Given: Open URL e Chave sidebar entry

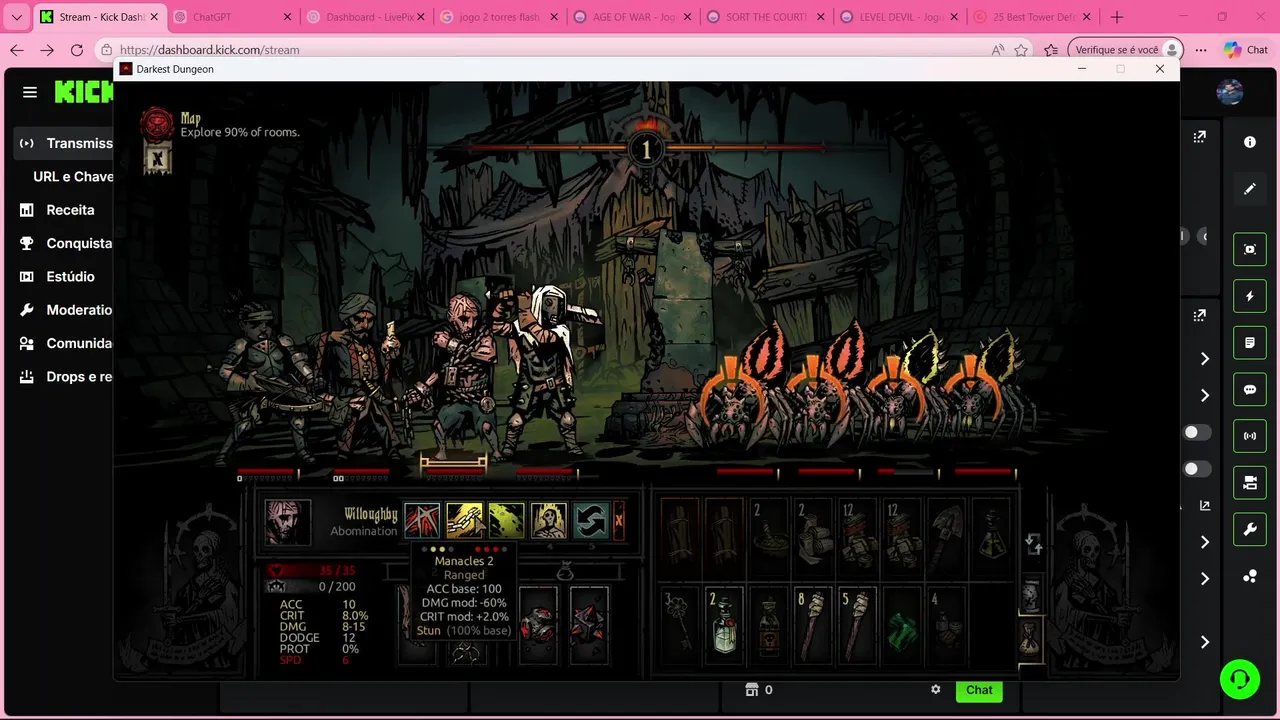Looking at the screenshot, I should [x=73, y=177].
